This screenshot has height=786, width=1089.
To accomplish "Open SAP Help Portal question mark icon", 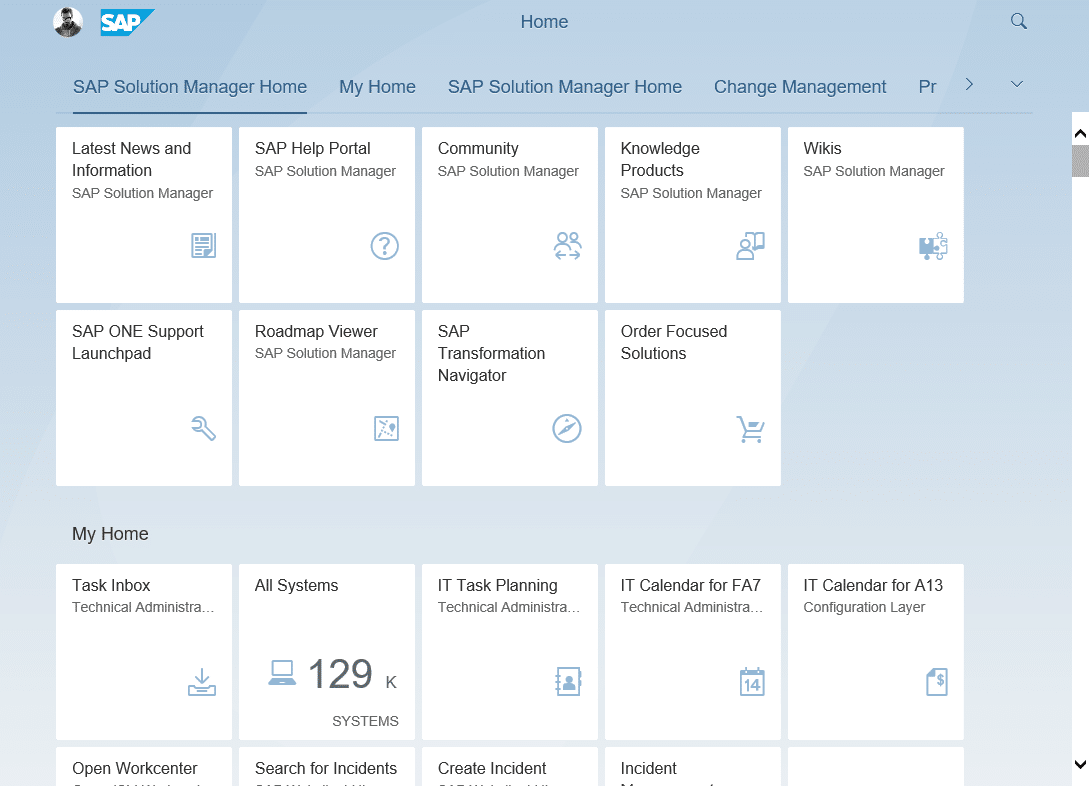I will [384, 246].
